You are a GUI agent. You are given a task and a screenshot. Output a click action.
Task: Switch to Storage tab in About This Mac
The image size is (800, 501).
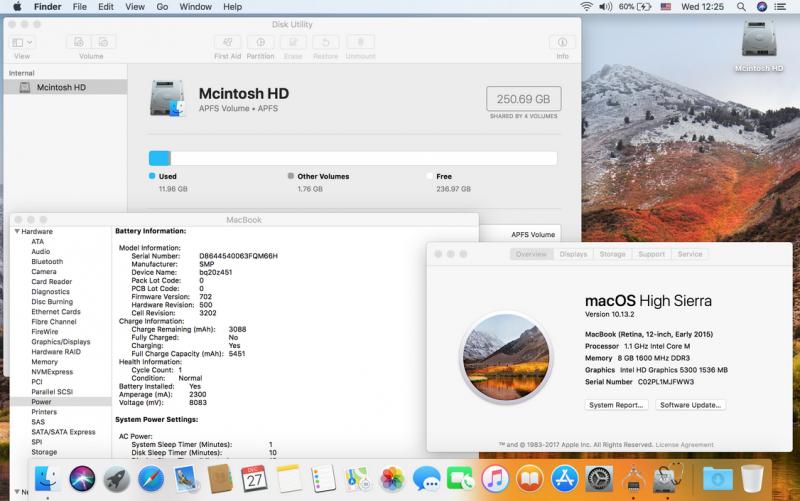click(x=612, y=254)
